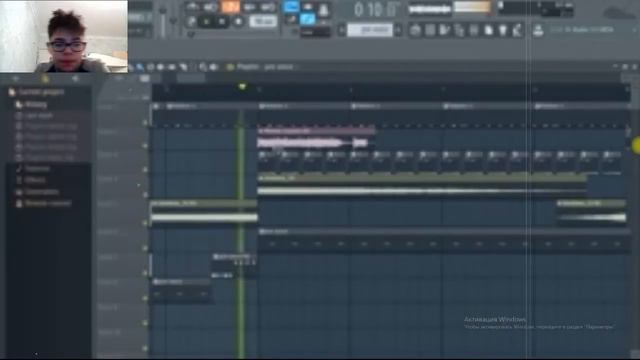This screenshot has height=360, width=640.
Task: Click the green playhead marker on the timeline
Action: [x=242, y=87]
